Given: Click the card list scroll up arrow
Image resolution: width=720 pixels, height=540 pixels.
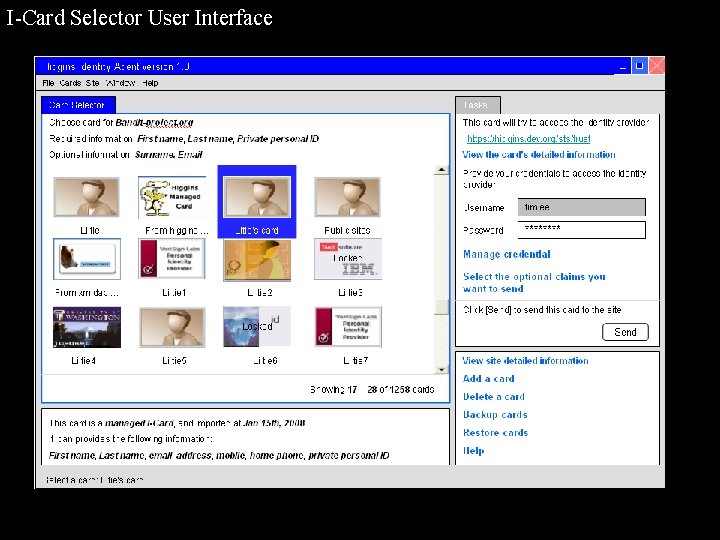Looking at the screenshot, I should (441, 170).
